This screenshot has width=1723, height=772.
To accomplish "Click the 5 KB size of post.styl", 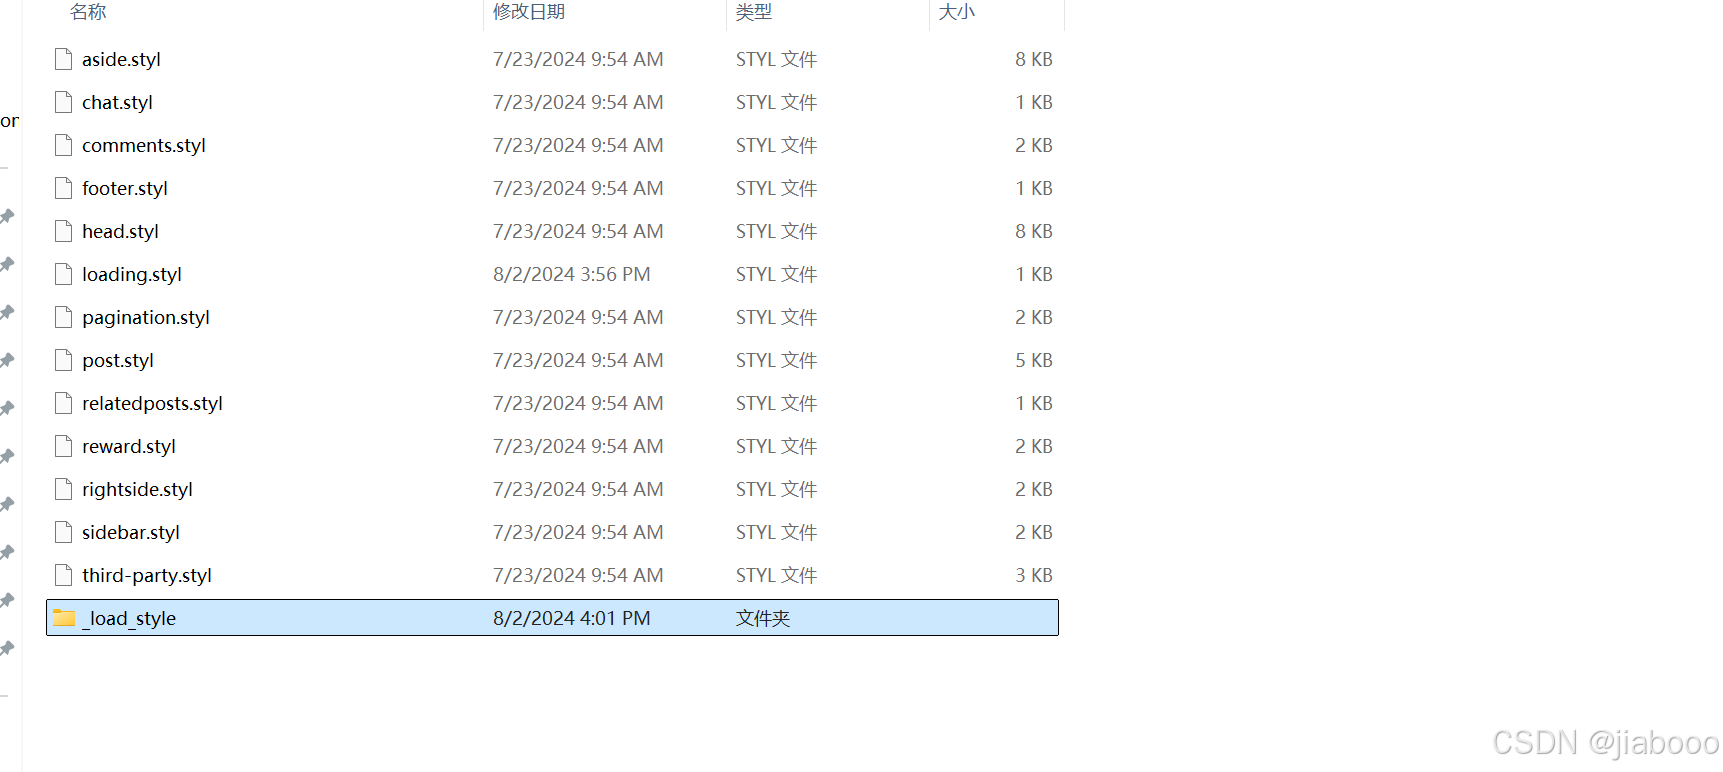I will click(x=1034, y=360).
